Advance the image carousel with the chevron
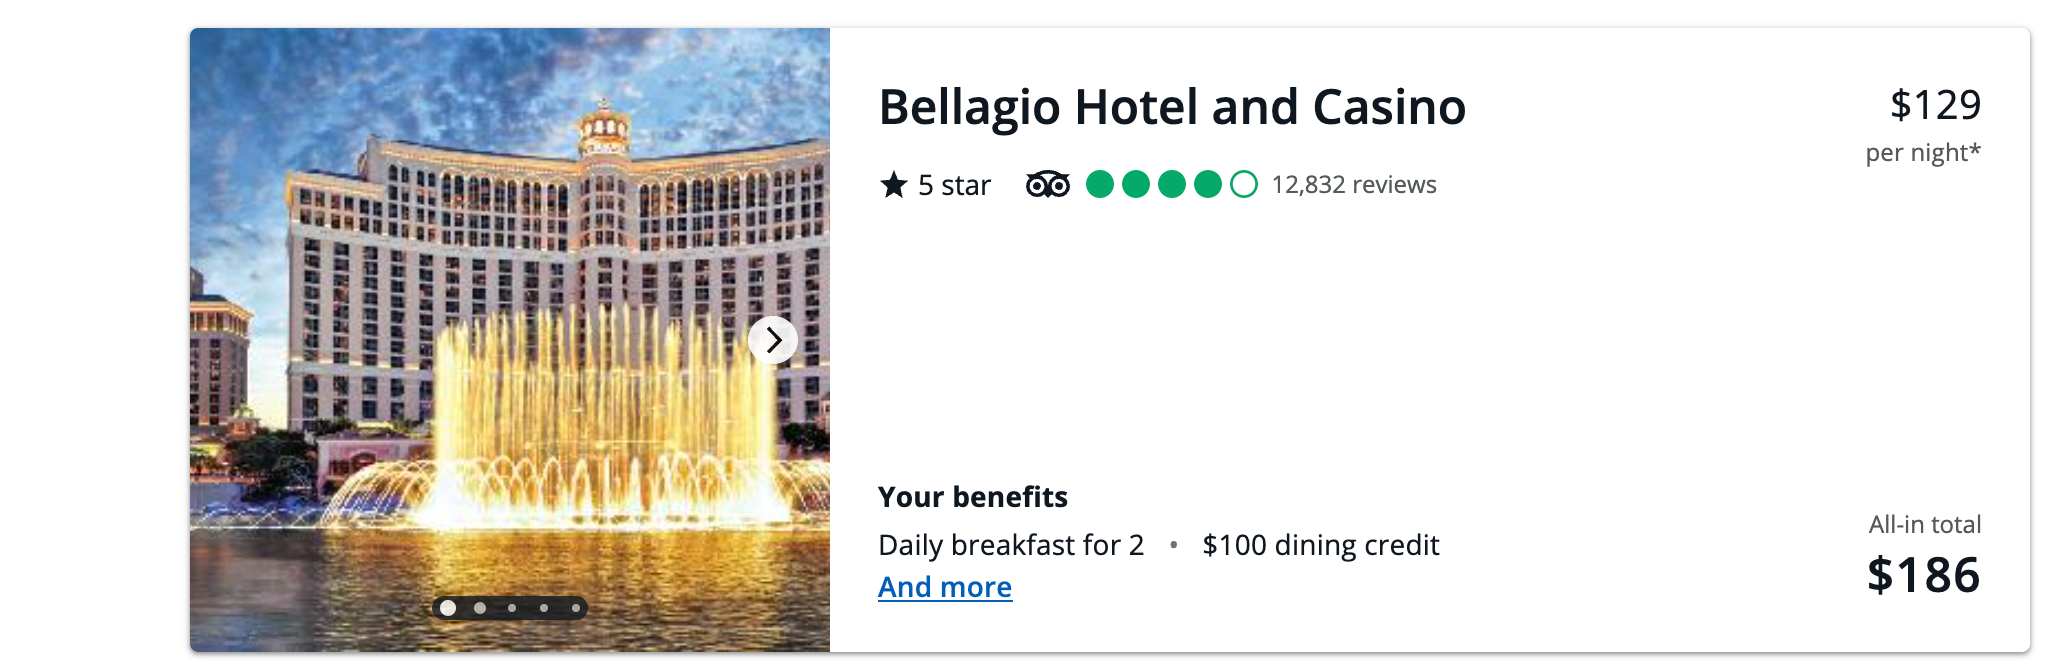The image size is (2071, 669). 773,340
